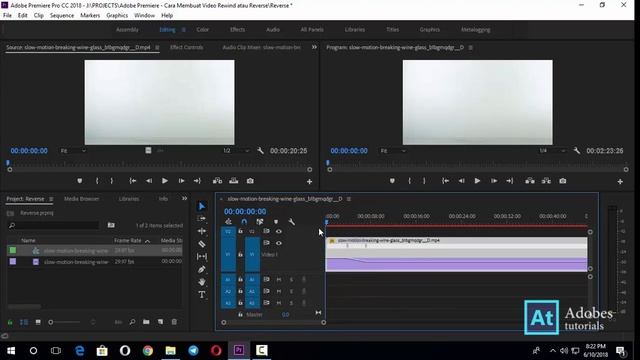Open Source monitor Fit zoom dropdown
The height and width of the screenshot is (360, 640).
pos(73,151)
